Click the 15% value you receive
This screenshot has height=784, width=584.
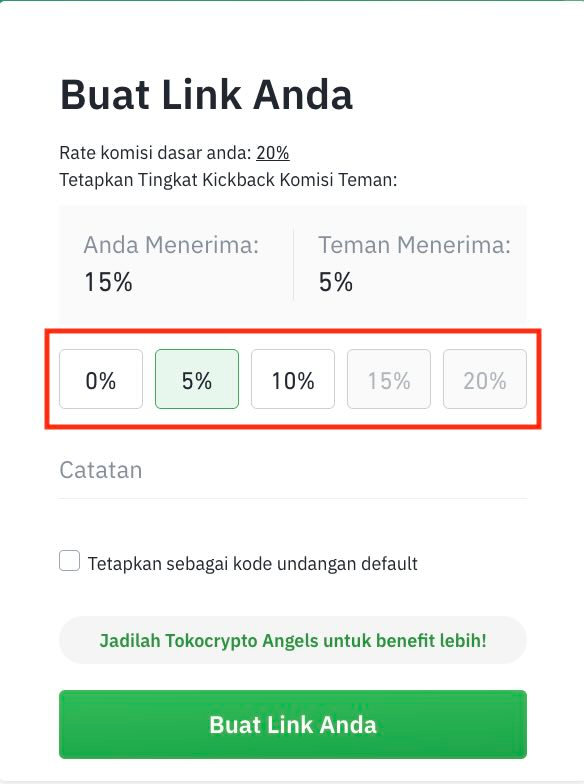coord(108,282)
